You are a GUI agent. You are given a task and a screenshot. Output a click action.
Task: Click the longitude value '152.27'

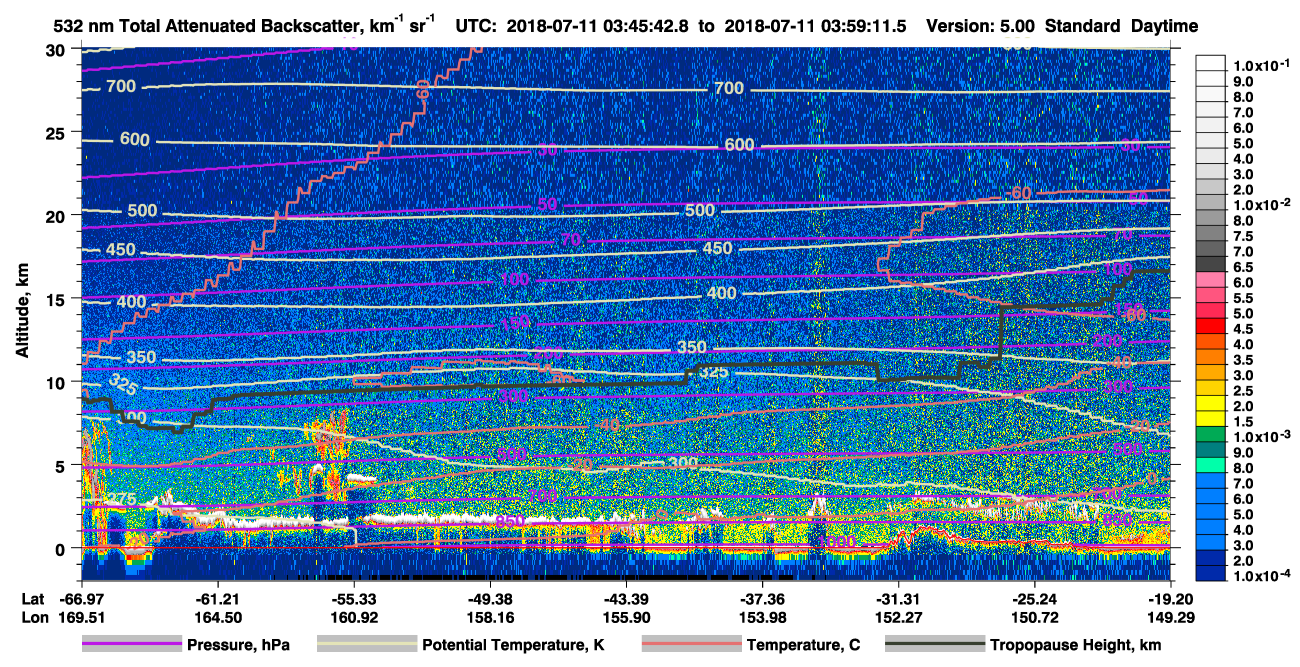[x=898, y=617]
